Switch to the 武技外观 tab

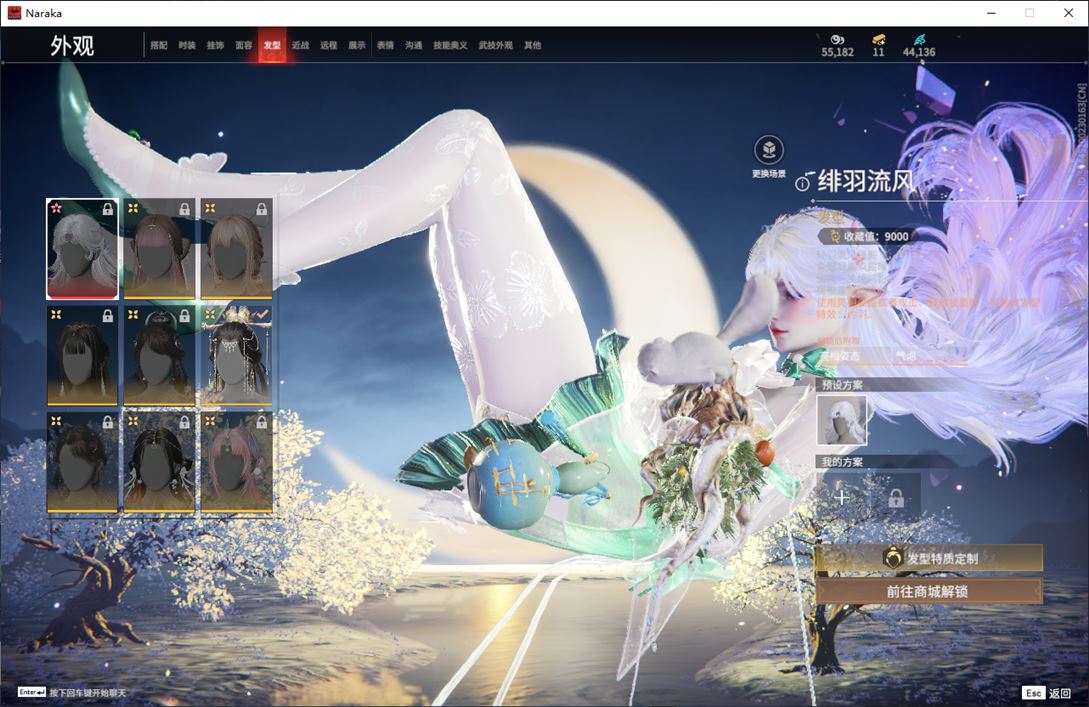click(x=495, y=45)
